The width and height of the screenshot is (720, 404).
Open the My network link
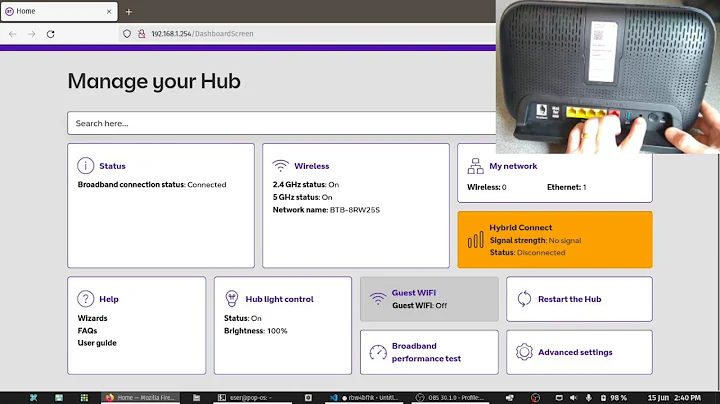tap(513, 166)
